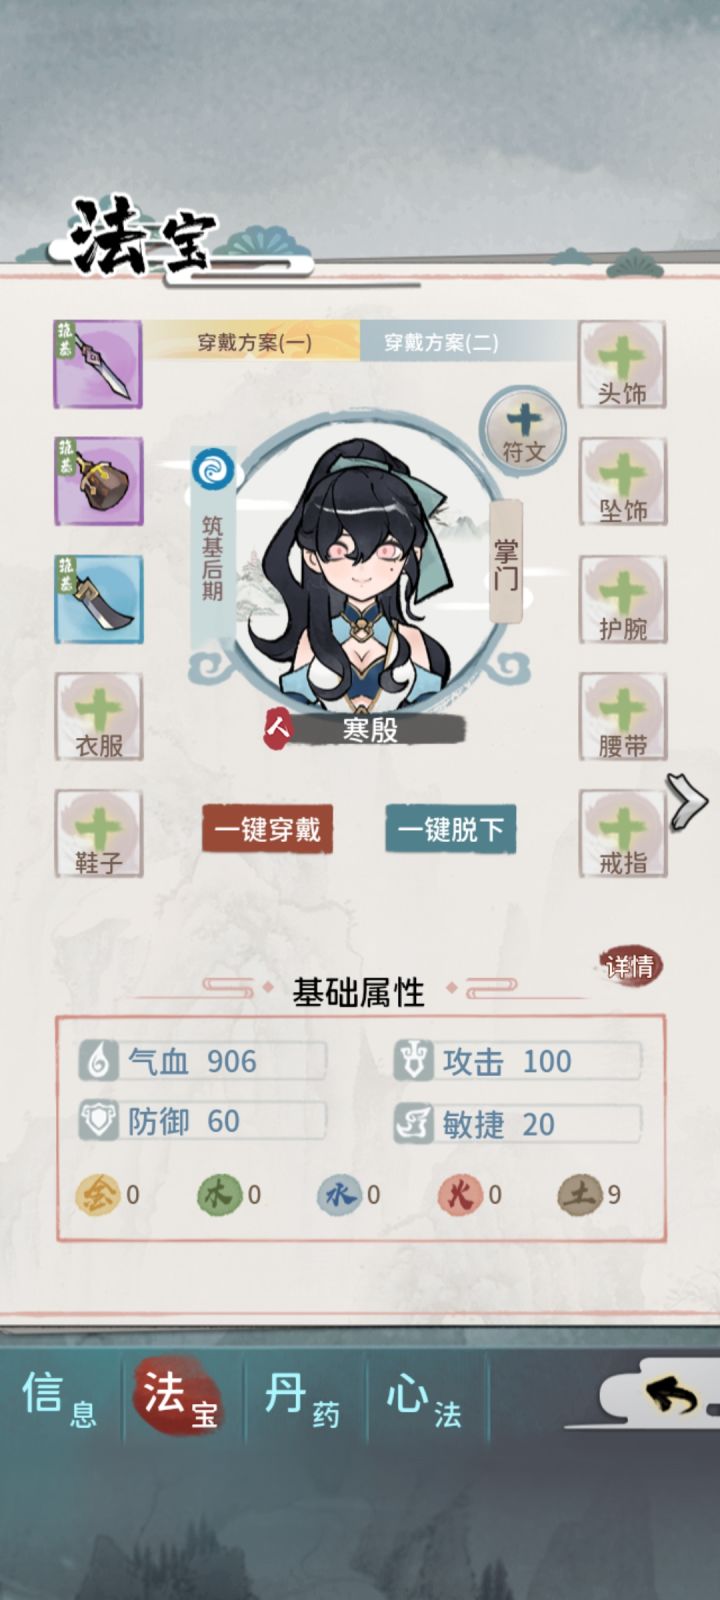The image size is (720, 1600).
Task: Add equipment to the 鞋子 slot
Action: tap(98, 834)
